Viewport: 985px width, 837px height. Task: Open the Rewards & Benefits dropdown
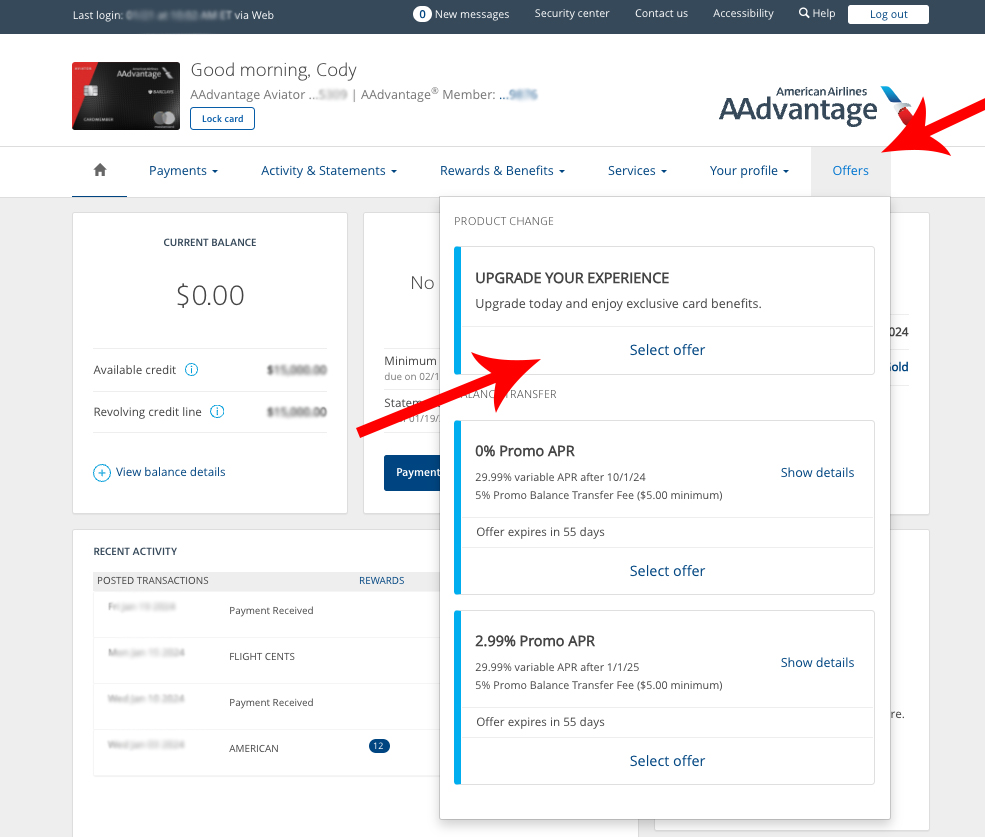[502, 171]
